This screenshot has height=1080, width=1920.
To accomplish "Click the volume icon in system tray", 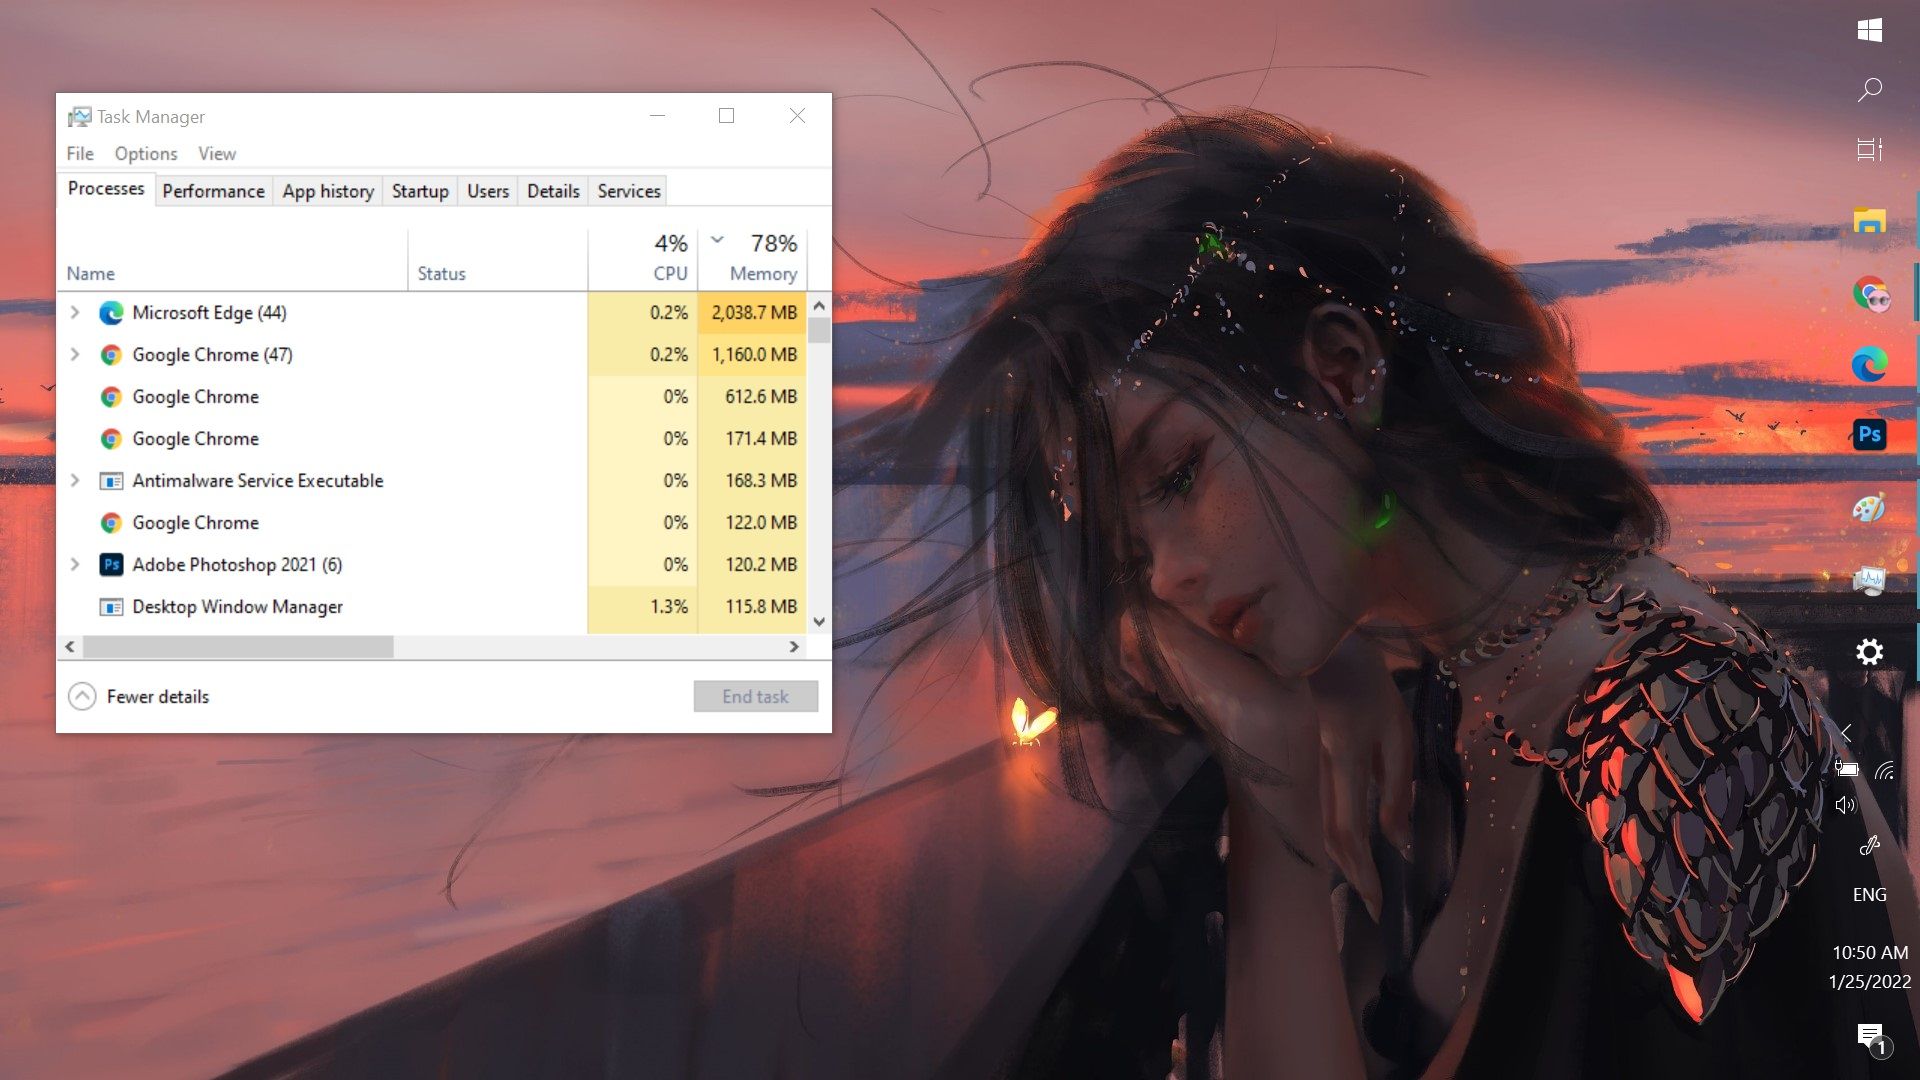I will click(x=1844, y=807).
